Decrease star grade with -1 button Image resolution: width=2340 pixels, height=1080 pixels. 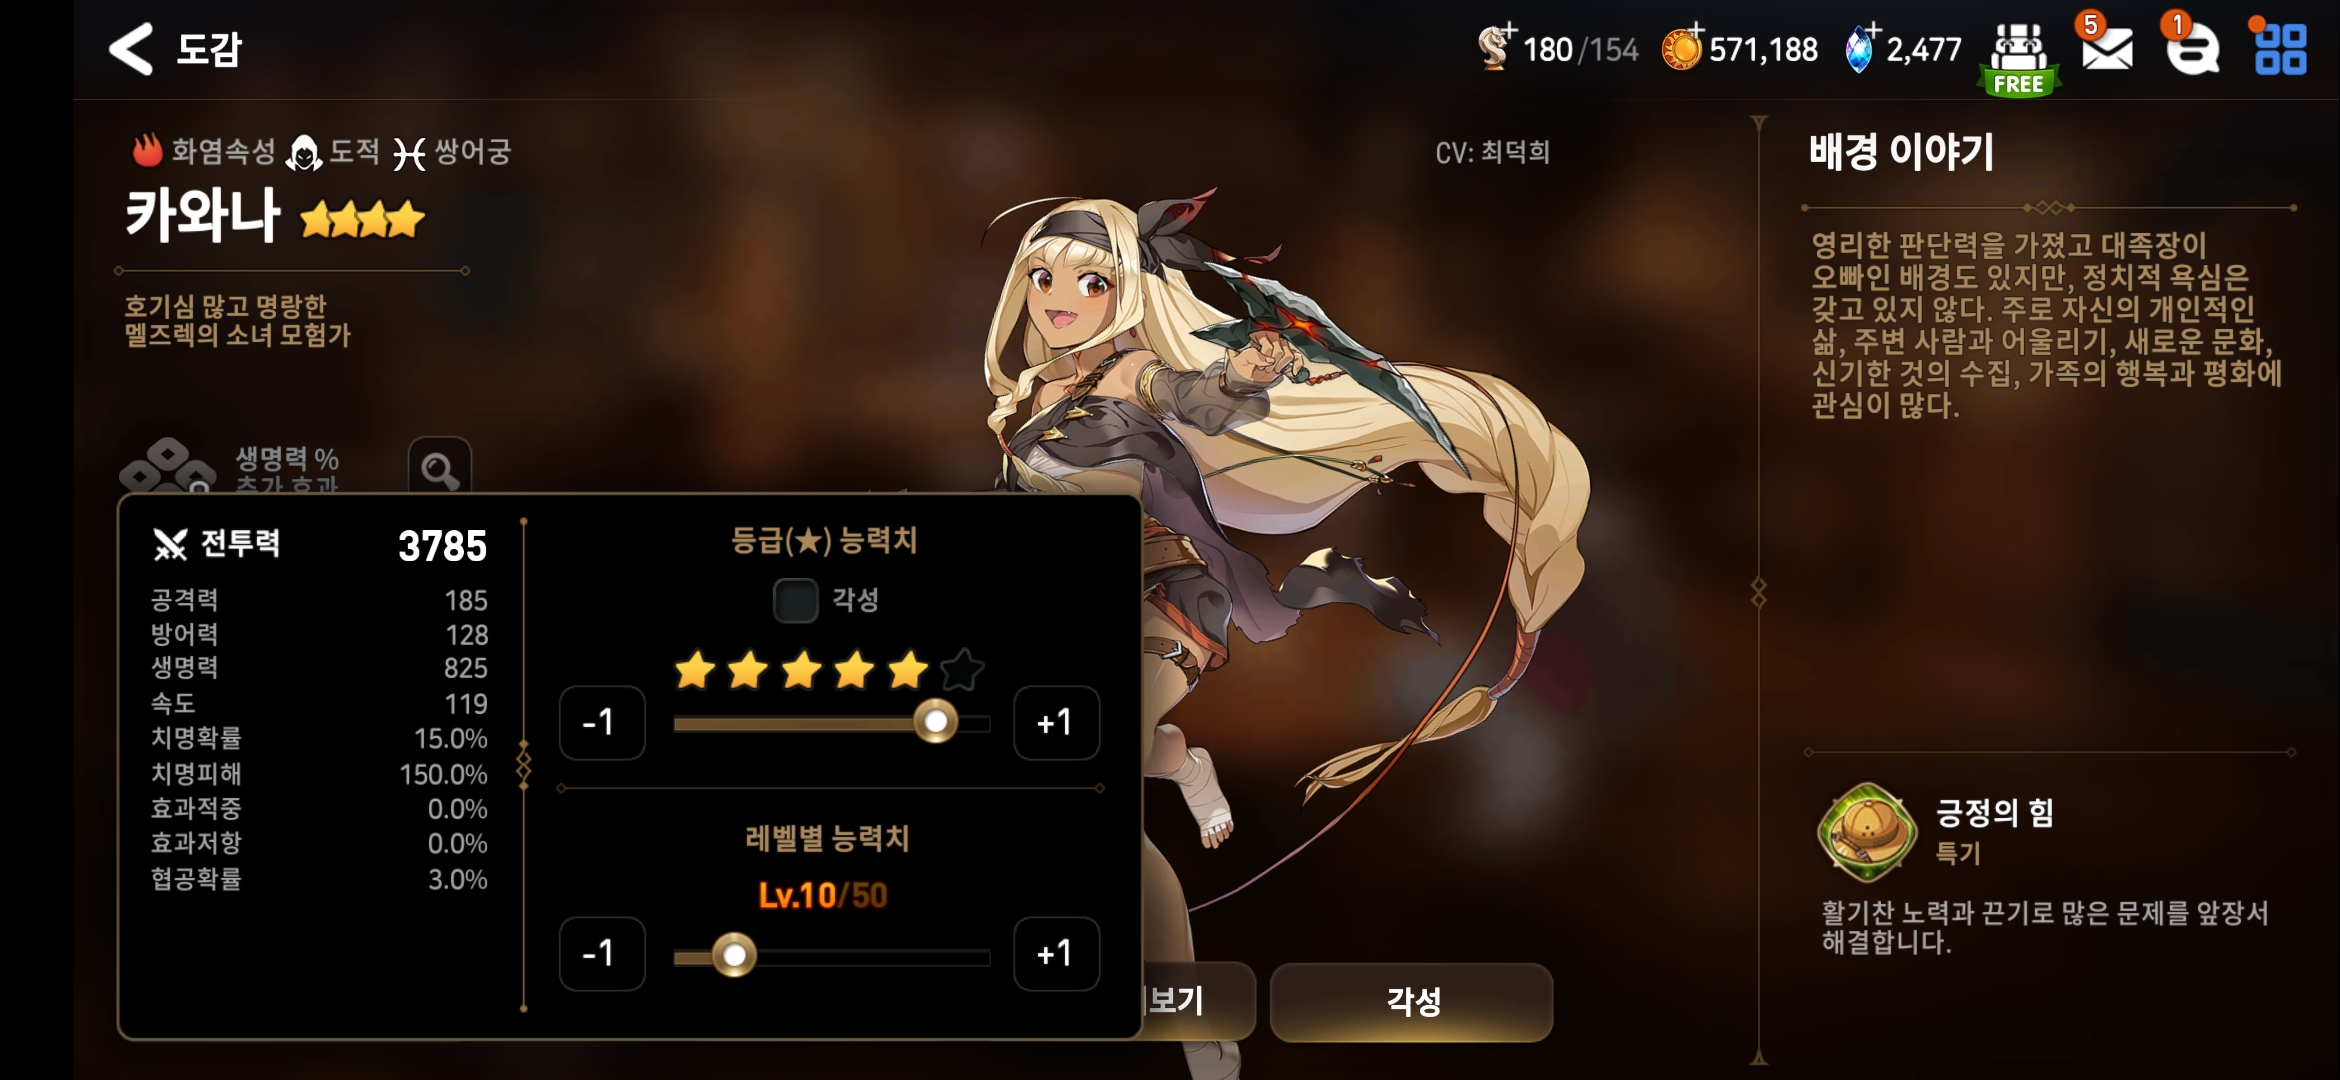pos(602,723)
